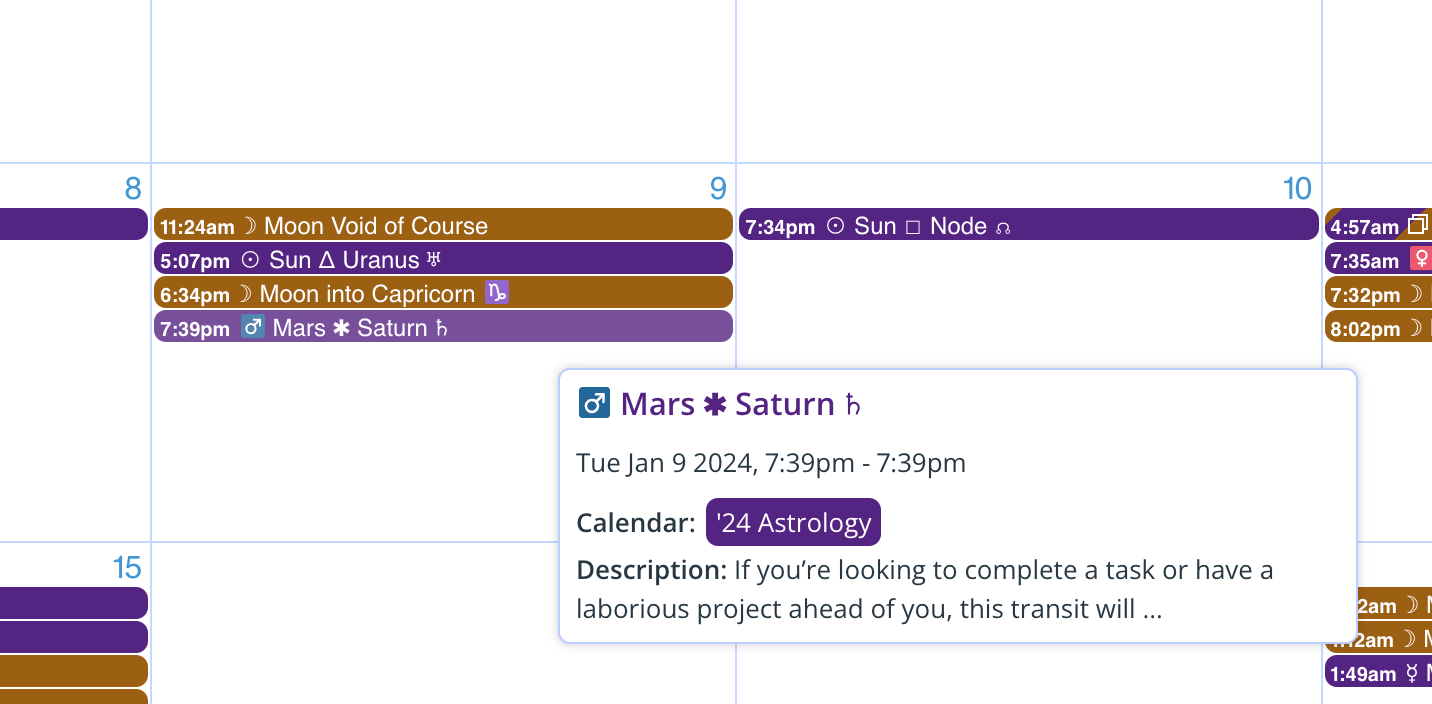The image size is (1432, 704).
Task: Click the day 8 date number
Action: [x=133, y=188]
